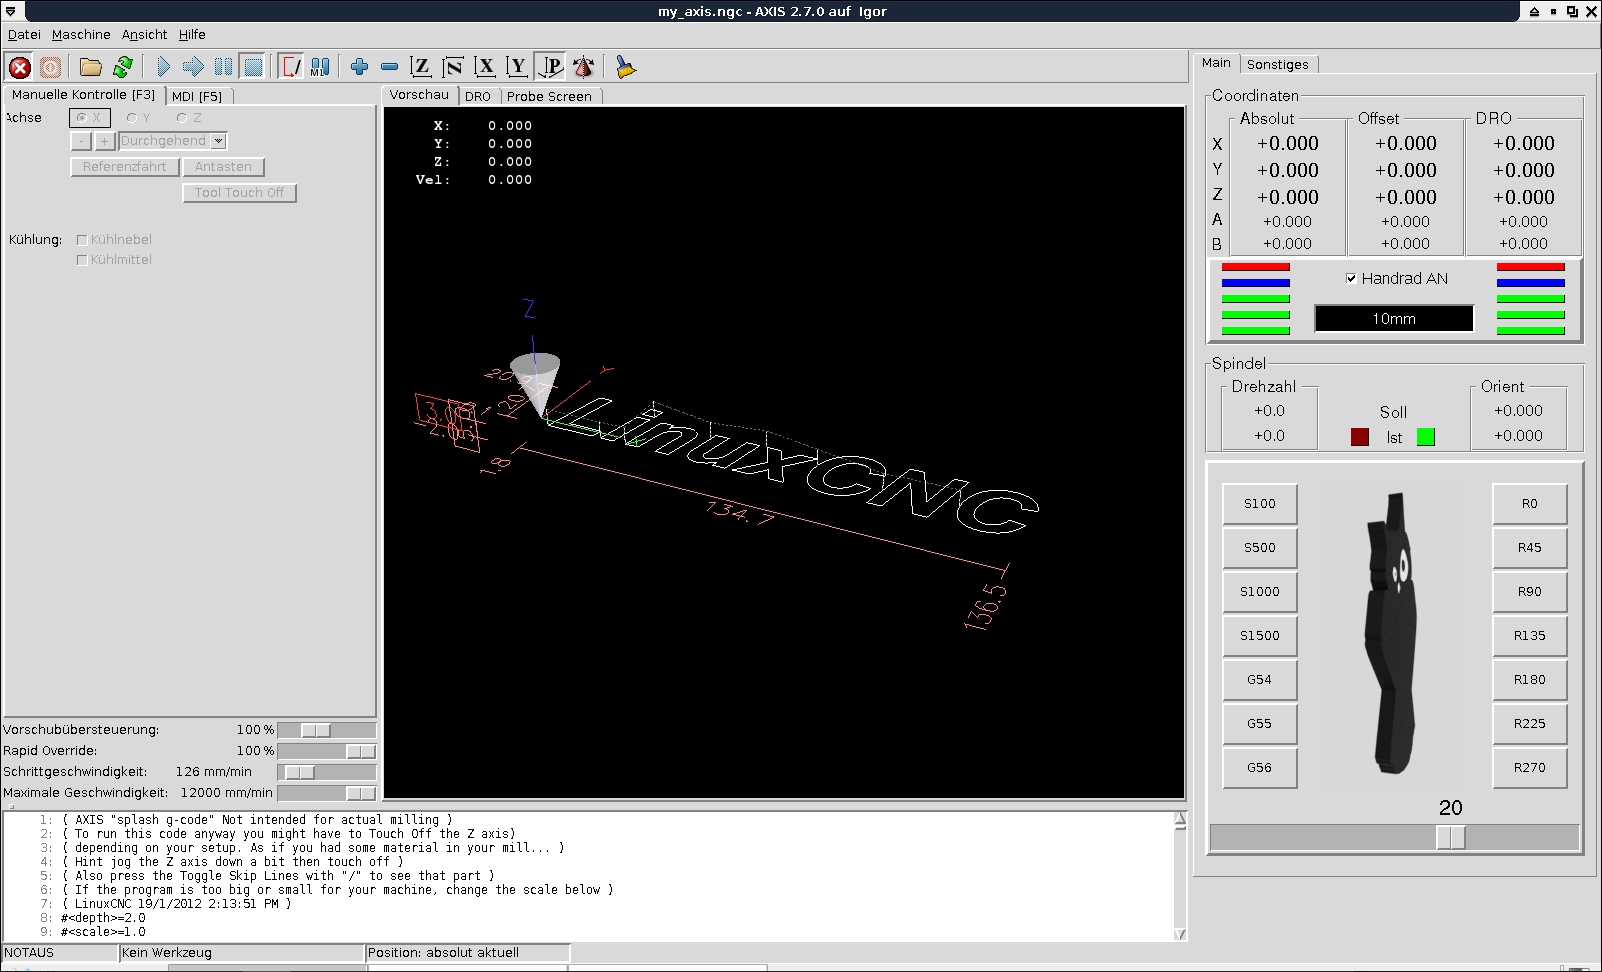Switch to Manuelle Kontrolle [F3] tab
This screenshot has height=972, width=1602.
coord(83,95)
